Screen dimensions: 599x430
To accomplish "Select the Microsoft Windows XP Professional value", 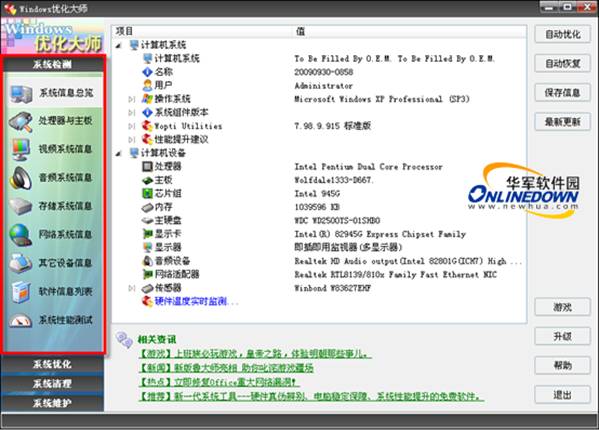I will pyautogui.click(x=381, y=99).
